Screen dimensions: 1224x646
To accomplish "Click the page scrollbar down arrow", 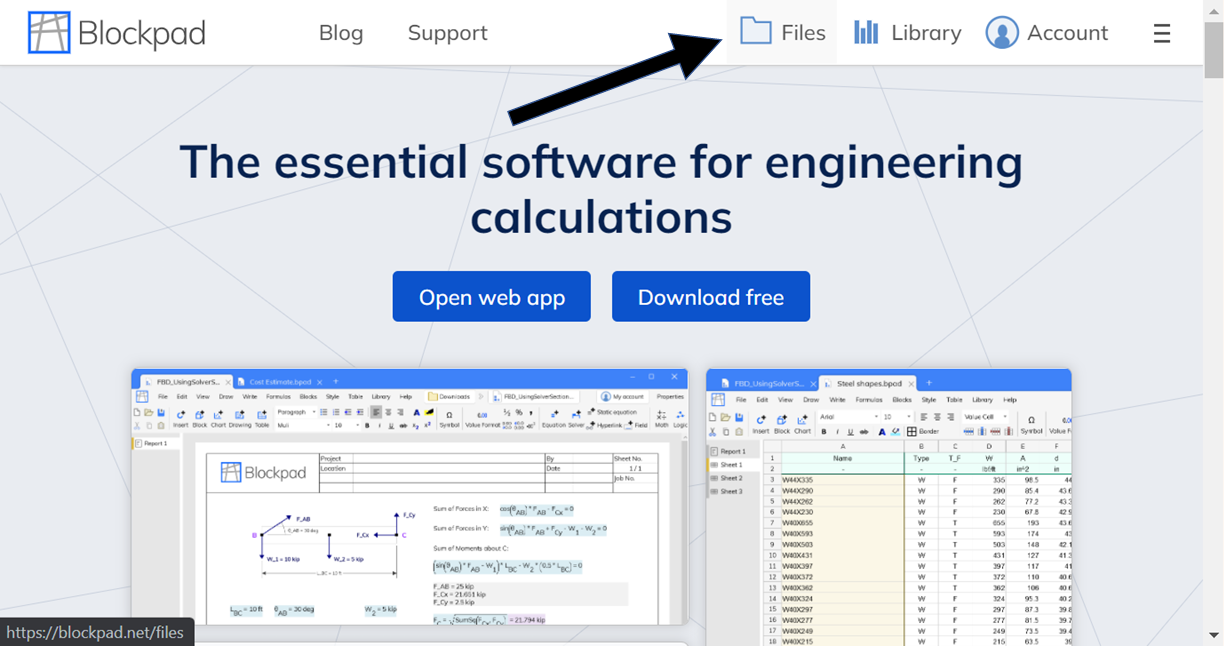I will 1213,635.
